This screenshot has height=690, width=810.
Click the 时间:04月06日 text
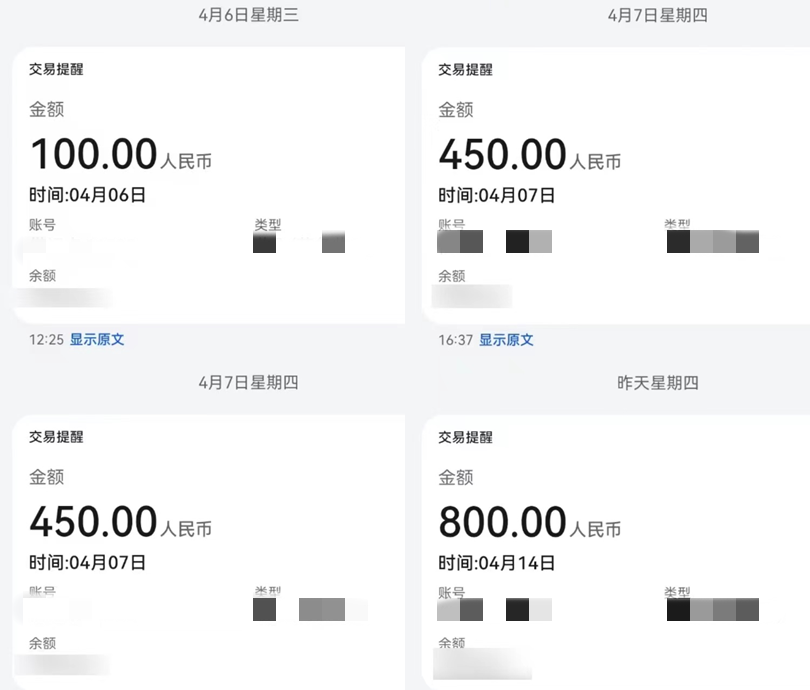point(87,195)
